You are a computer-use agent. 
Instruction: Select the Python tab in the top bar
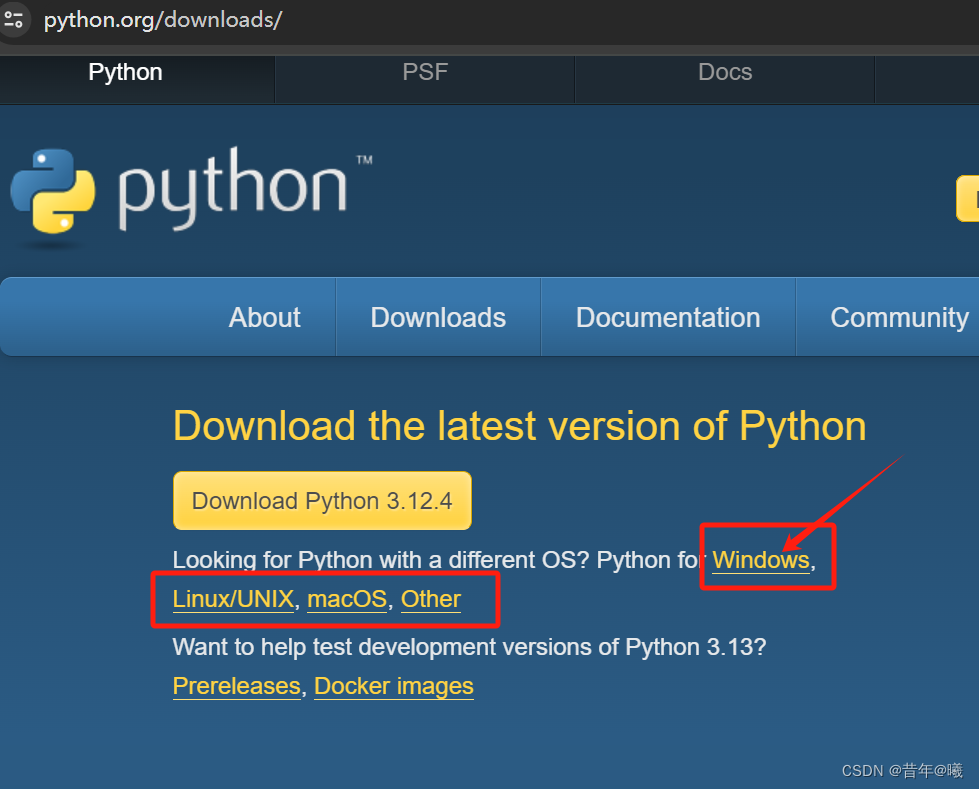coord(124,71)
